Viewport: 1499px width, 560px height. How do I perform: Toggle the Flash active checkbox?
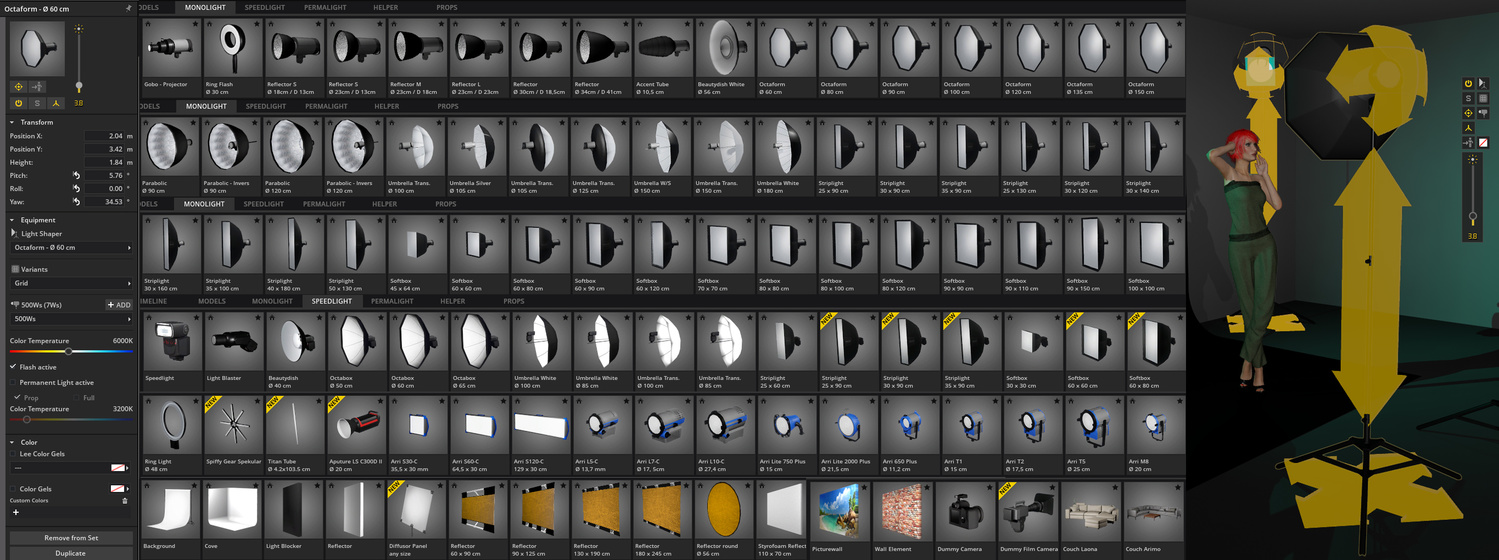pyautogui.click(x=14, y=367)
